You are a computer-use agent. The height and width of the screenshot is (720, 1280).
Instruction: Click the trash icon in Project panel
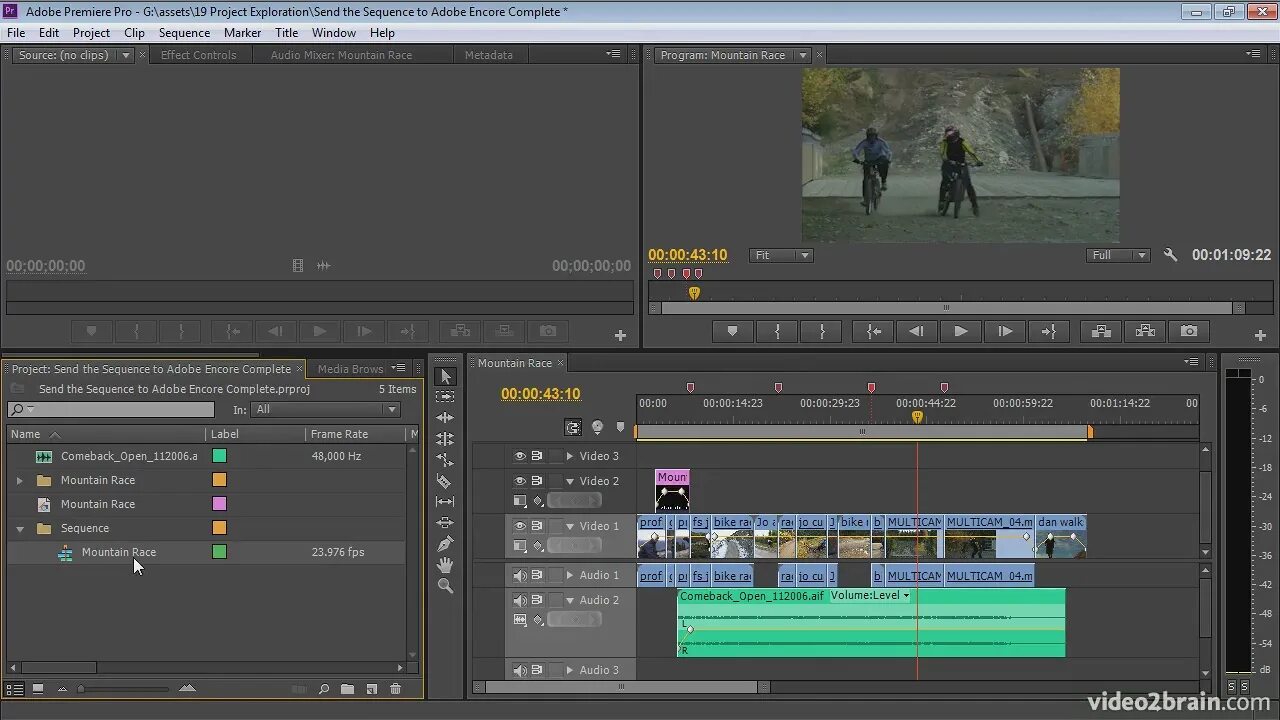[395, 689]
